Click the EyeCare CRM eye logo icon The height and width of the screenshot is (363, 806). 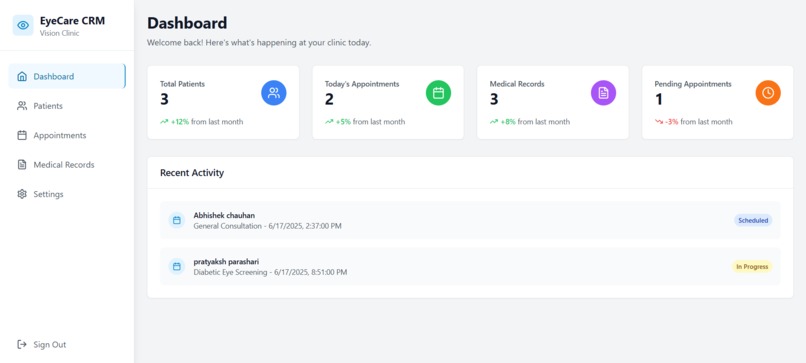point(23,25)
